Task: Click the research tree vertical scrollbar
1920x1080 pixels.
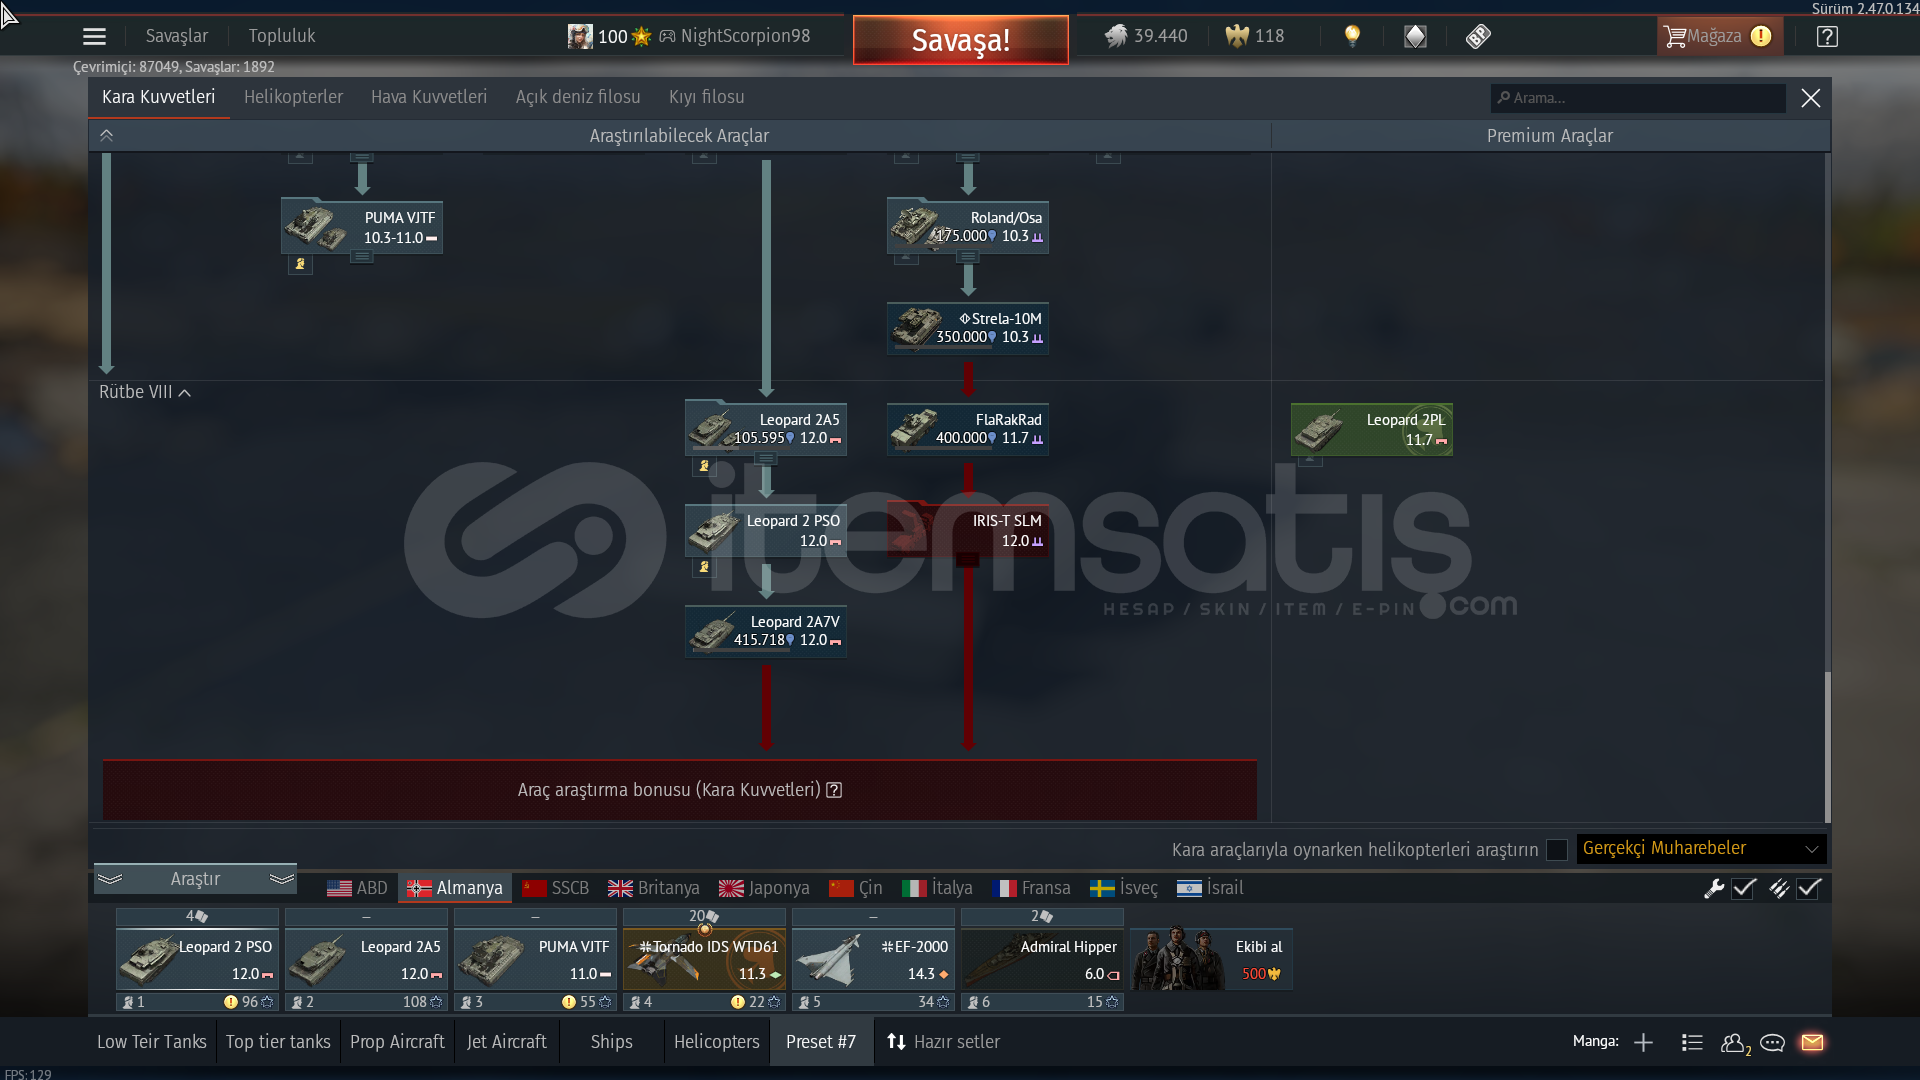Action: coord(1828,745)
